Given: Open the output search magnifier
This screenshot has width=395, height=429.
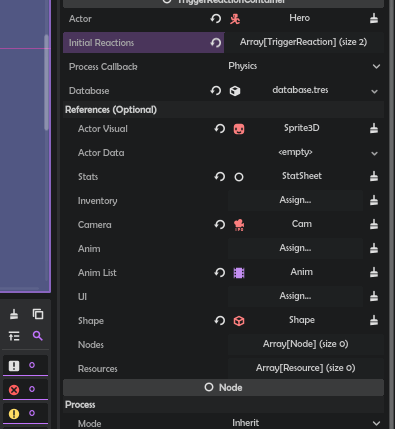Looking at the screenshot, I should pyautogui.click(x=38, y=336).
